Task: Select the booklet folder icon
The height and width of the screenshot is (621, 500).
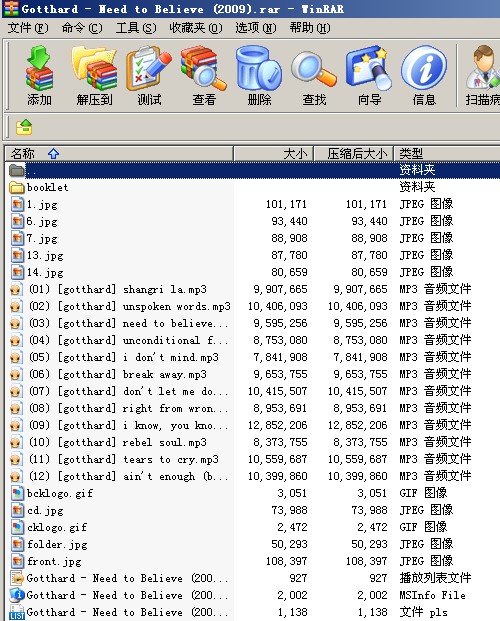Action: [x=17, y=187]
